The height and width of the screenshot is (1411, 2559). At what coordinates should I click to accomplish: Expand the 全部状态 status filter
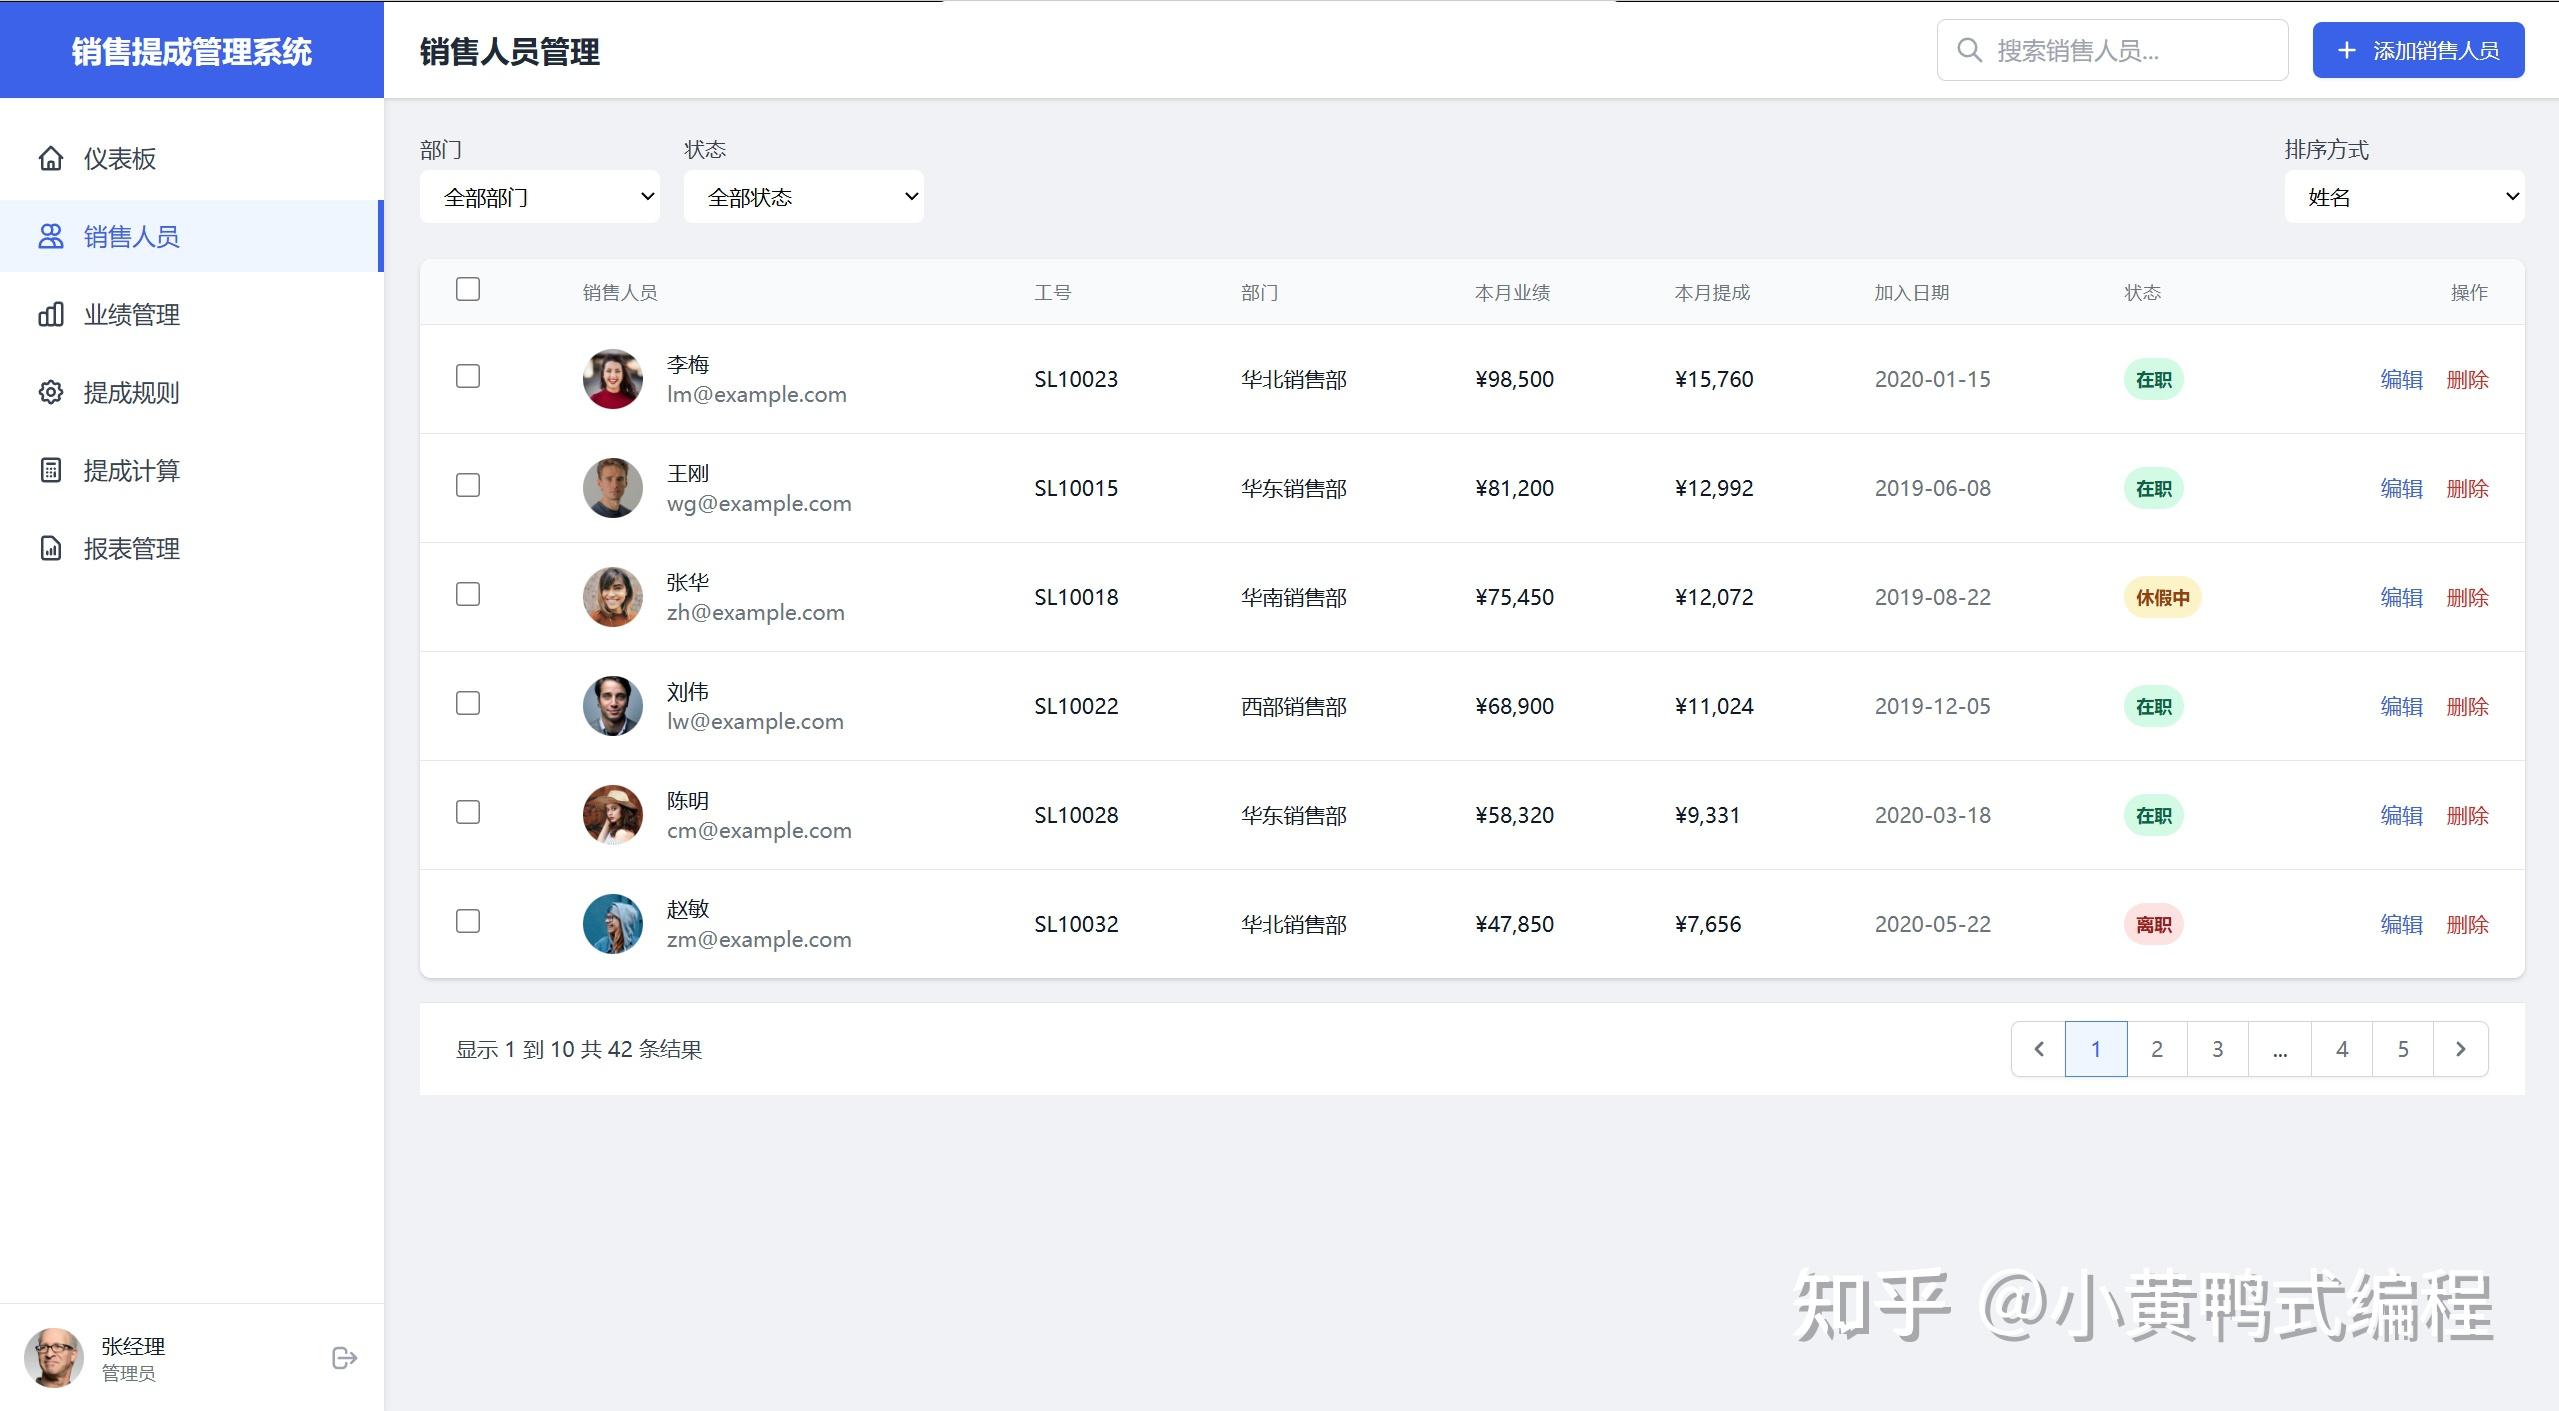pos(804,197)
